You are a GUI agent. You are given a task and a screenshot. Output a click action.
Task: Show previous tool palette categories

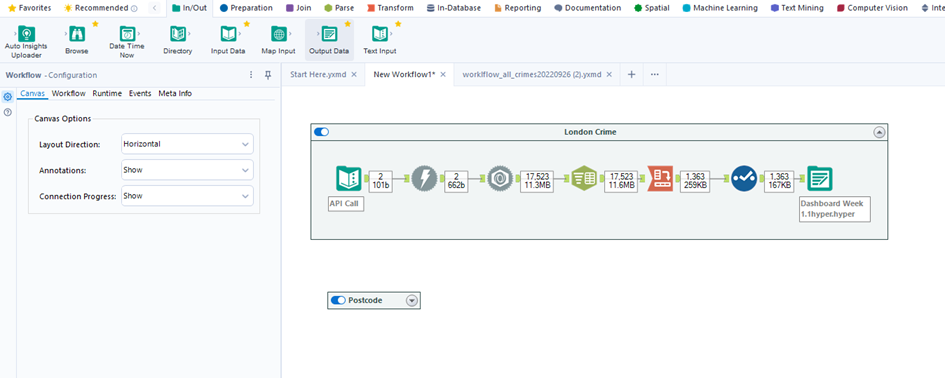pyautogui.click(x=155, y=8)
